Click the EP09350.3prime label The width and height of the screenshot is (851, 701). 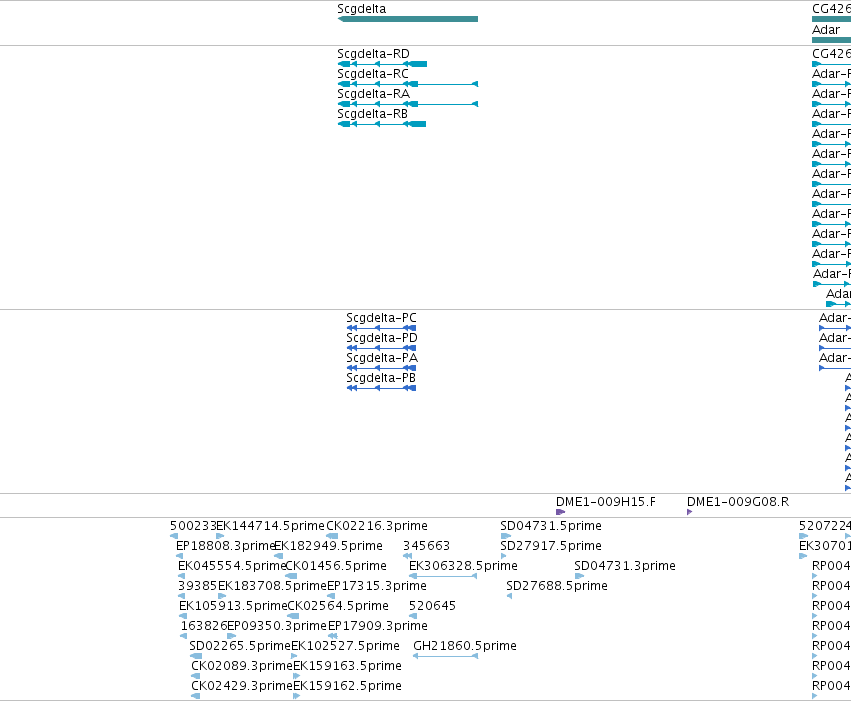tap(277, 626)
